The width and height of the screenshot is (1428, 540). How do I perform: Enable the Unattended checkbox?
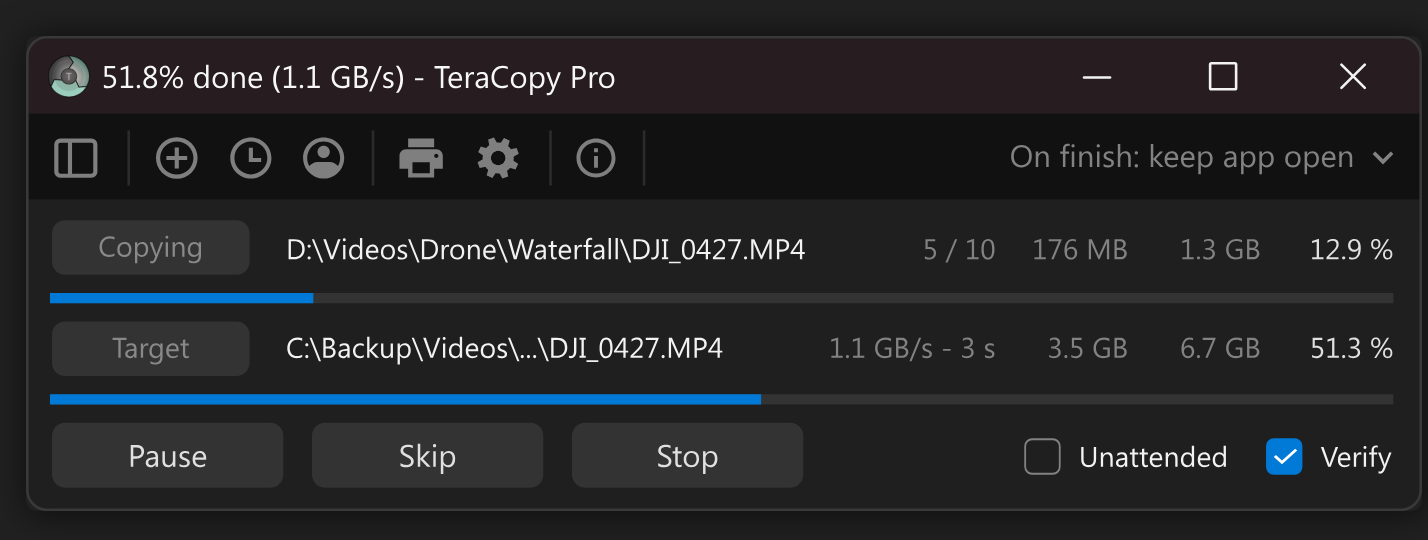[x=1042, y=457]
